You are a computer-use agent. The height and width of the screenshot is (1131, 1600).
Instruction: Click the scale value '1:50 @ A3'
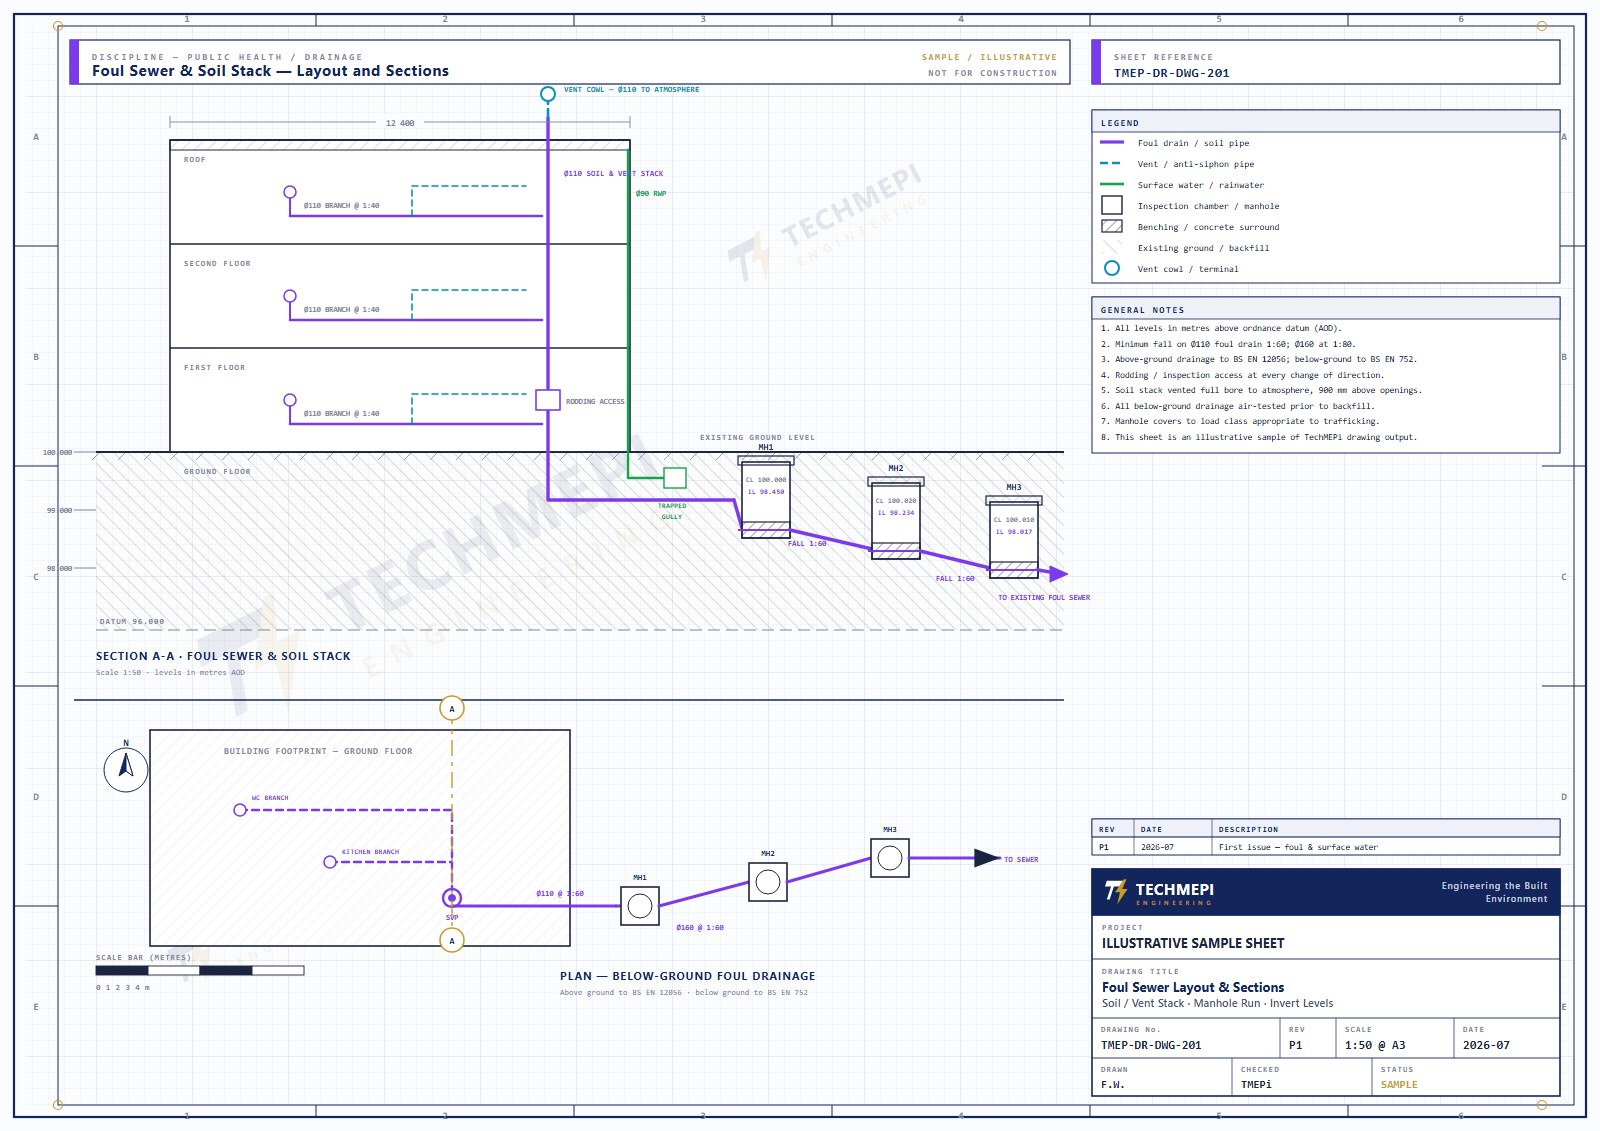(x=1375, y=1045)
